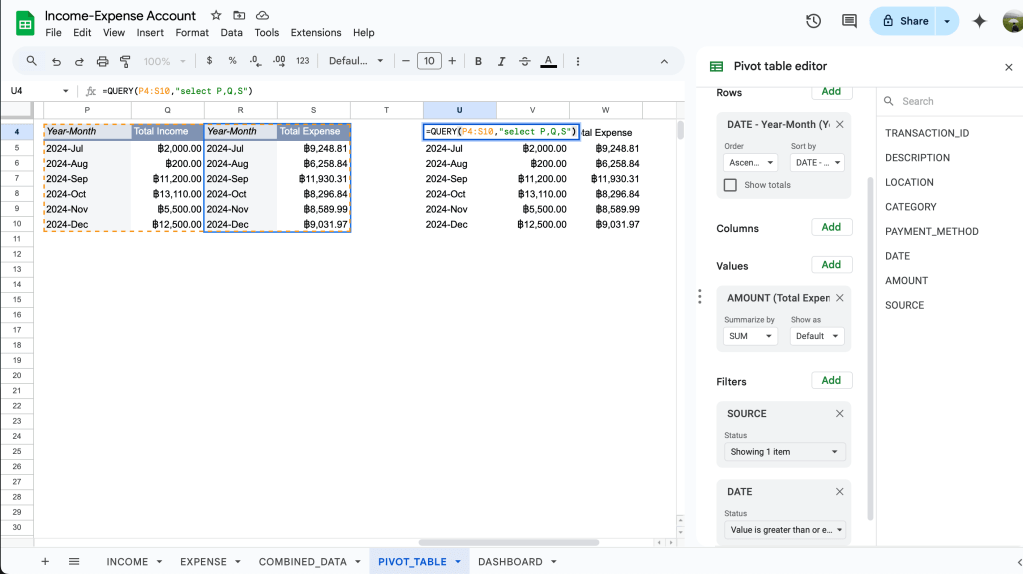Open the font family dropdown

[x=356, y=61]
